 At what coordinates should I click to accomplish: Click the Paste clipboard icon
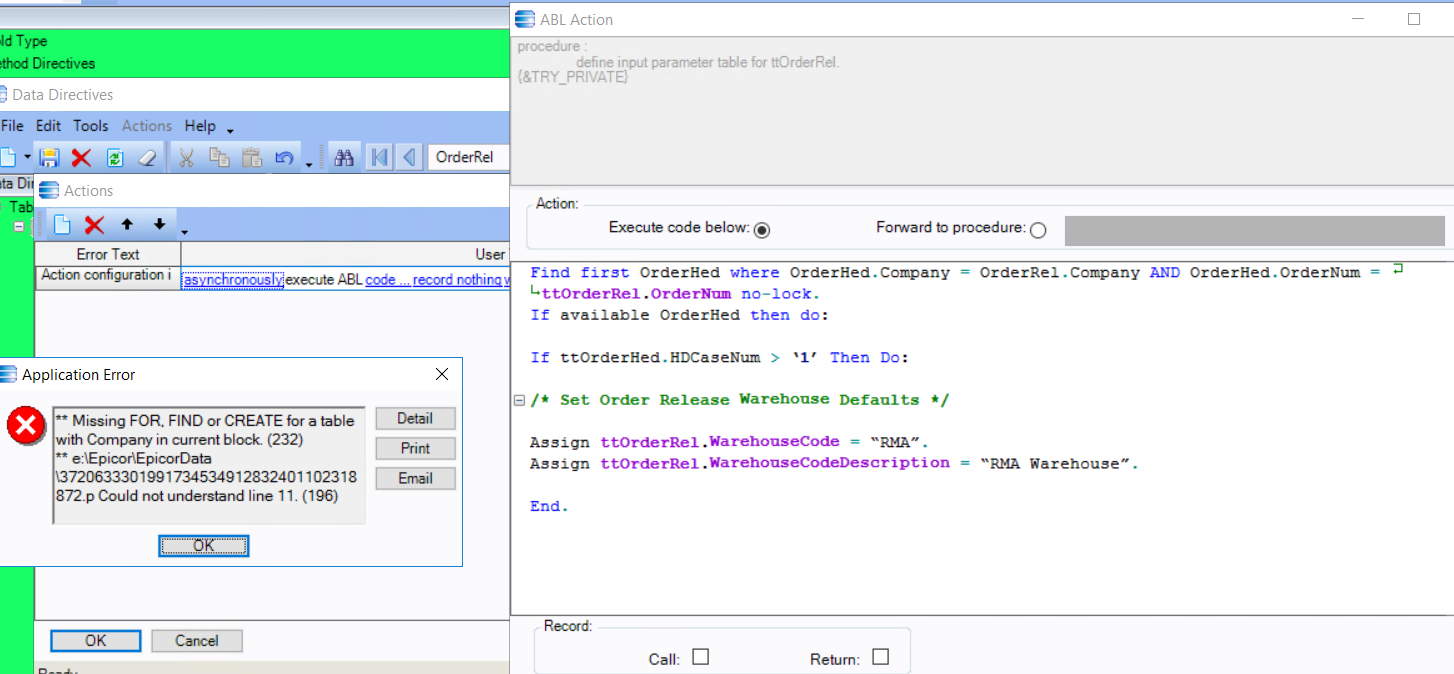point(251,157)
